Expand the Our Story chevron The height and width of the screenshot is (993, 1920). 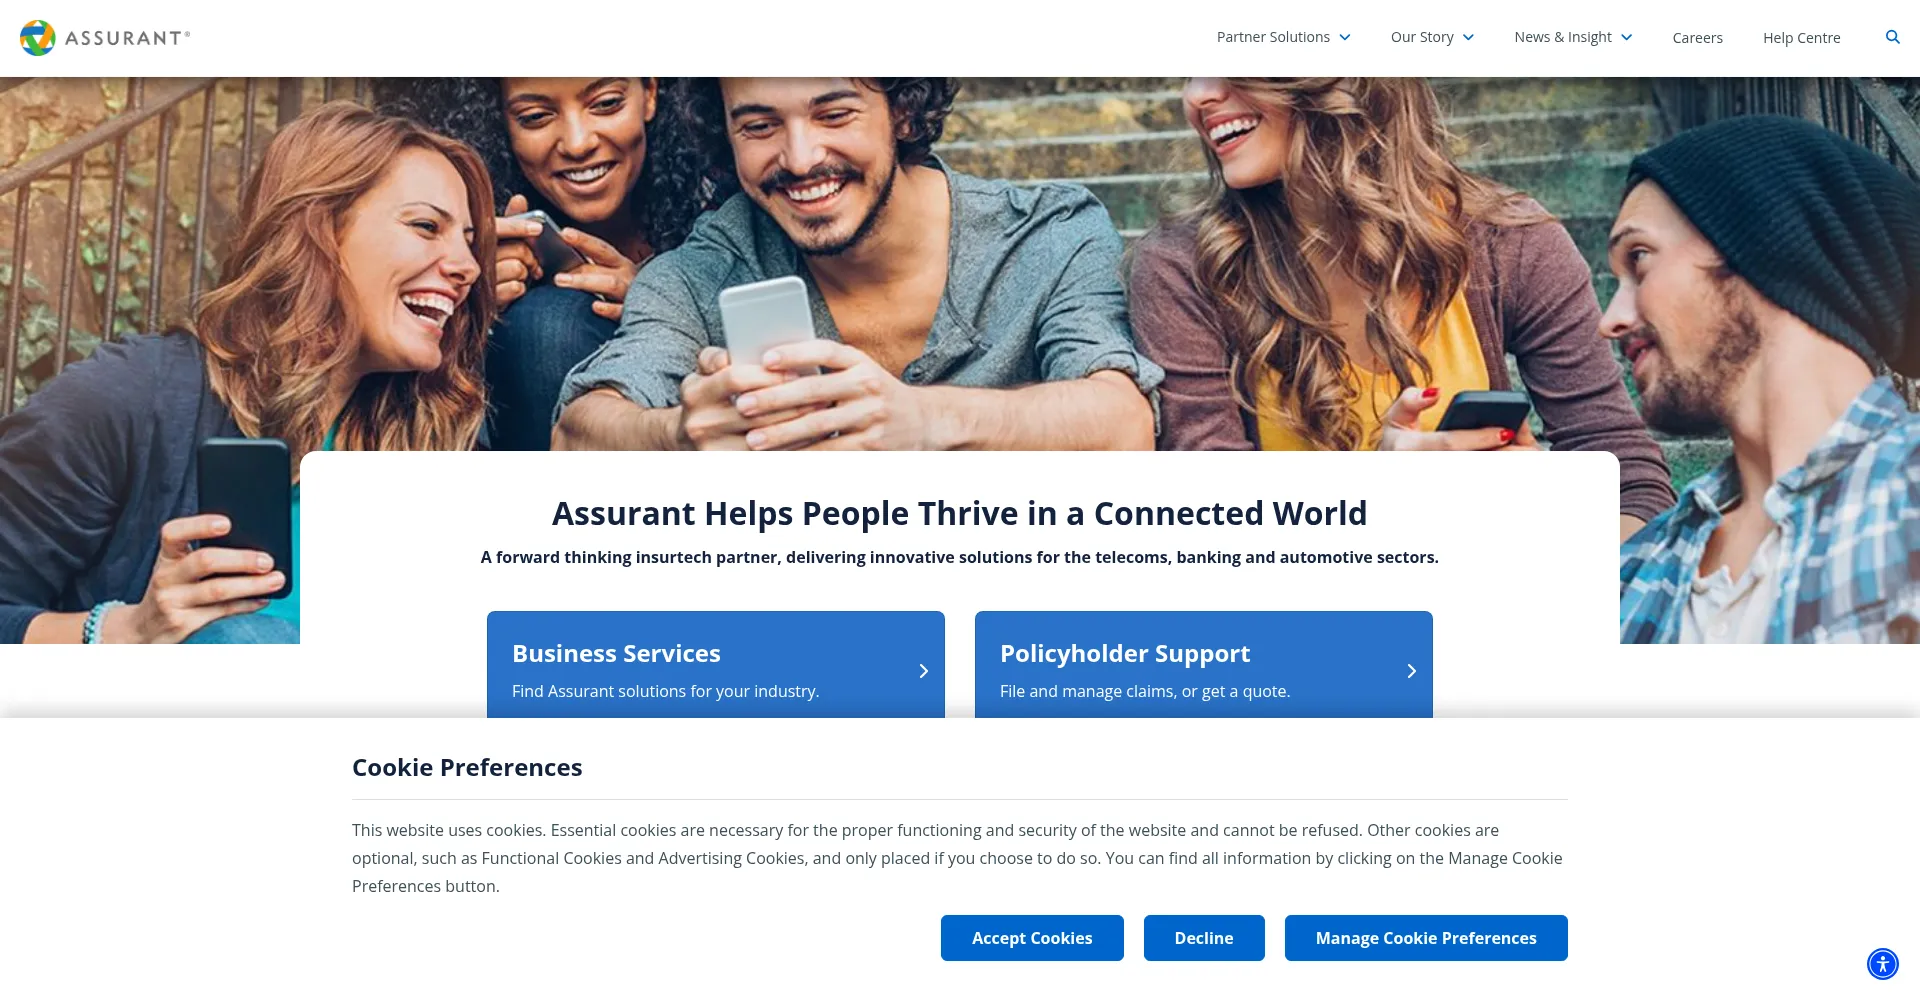coord(1468,38)
